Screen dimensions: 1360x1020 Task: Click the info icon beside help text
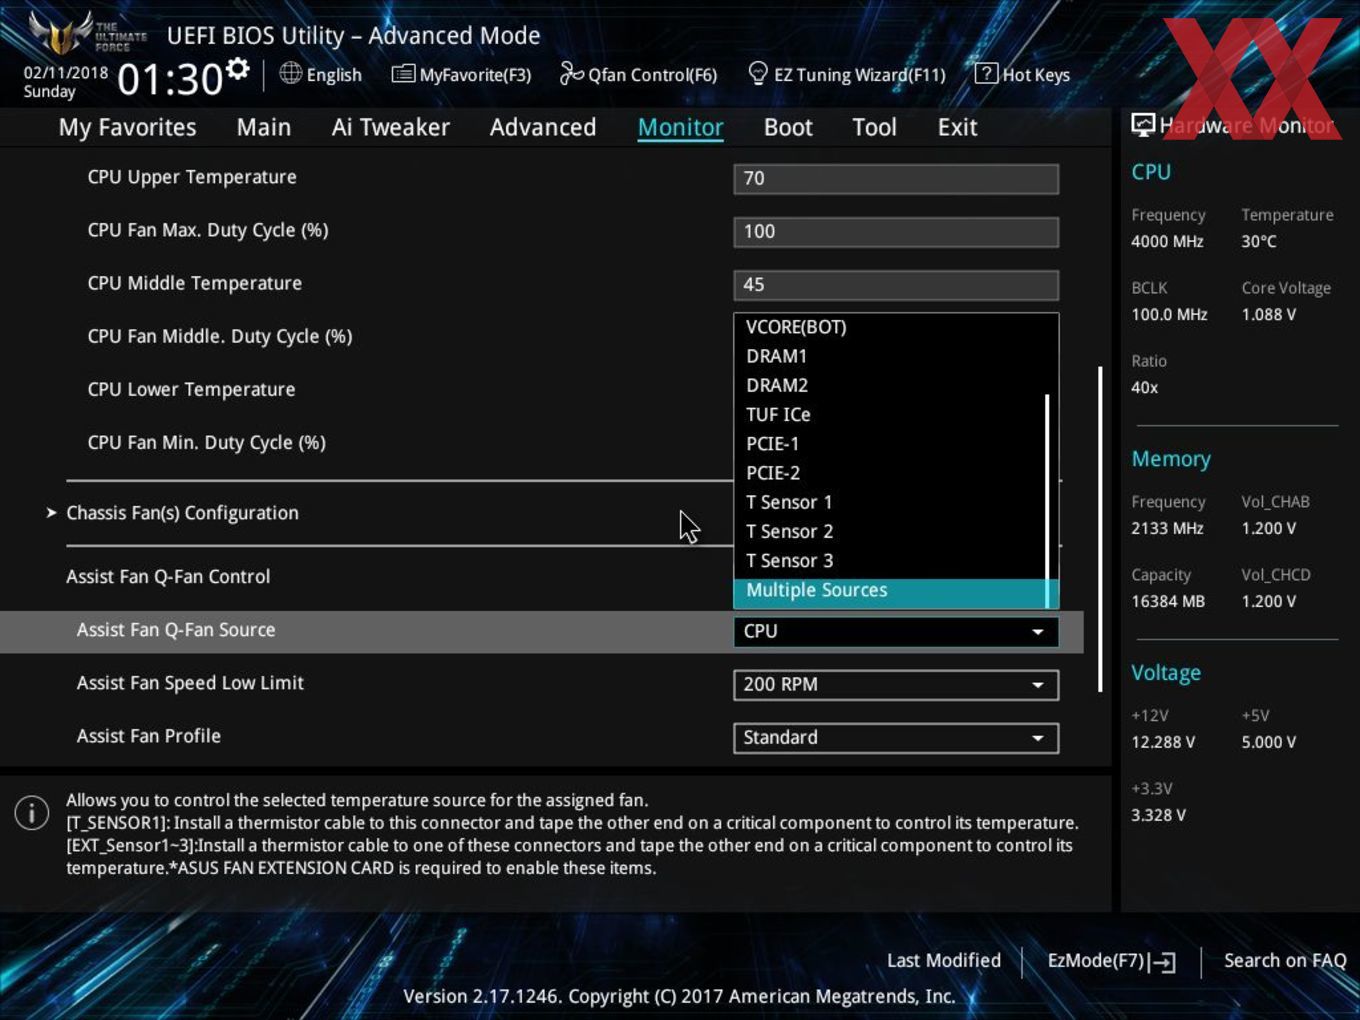click(32, 812)
